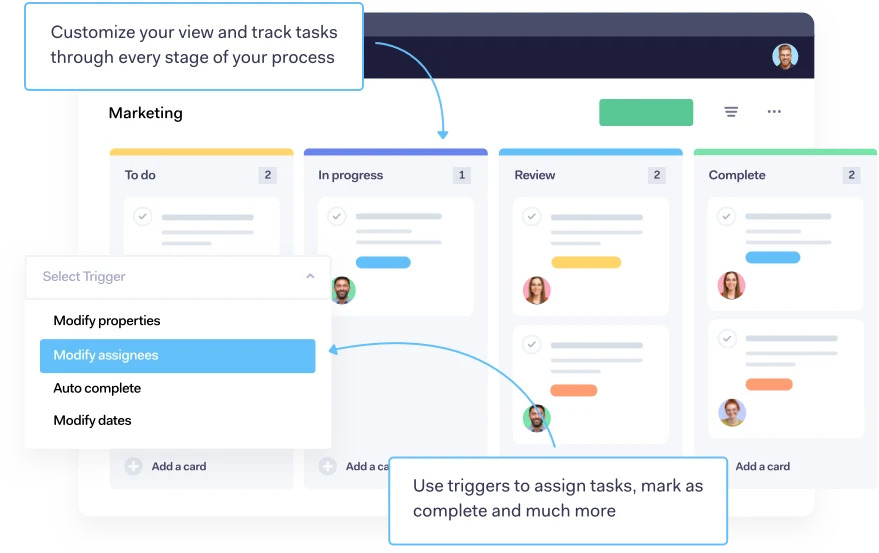Image resolution: width=879 pixels, height=553 pixels.
Task: Click plus icon in In progress column
Action: pos(327,467)
